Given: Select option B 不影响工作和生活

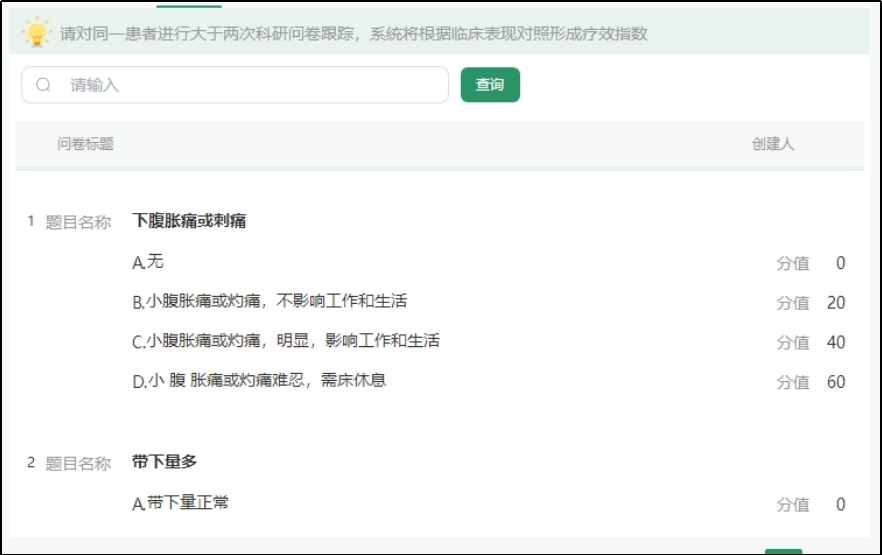Looking at the screenshot, I should pyautogui.click(x=269, y=301).
